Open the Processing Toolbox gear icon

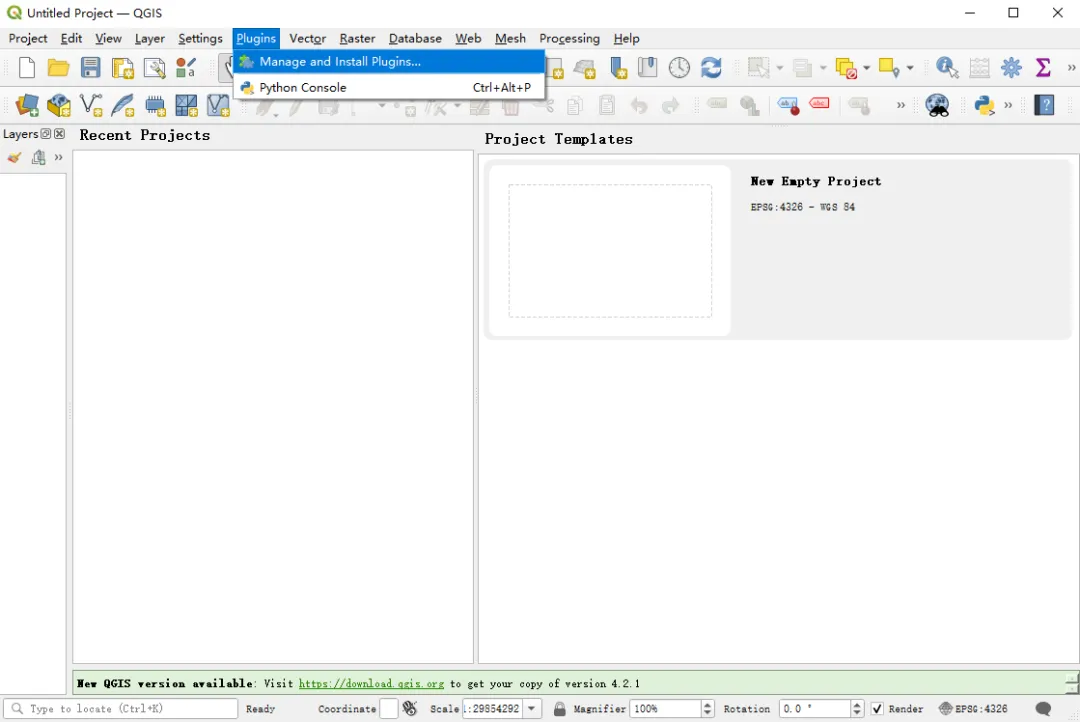tap(1011, 68)
